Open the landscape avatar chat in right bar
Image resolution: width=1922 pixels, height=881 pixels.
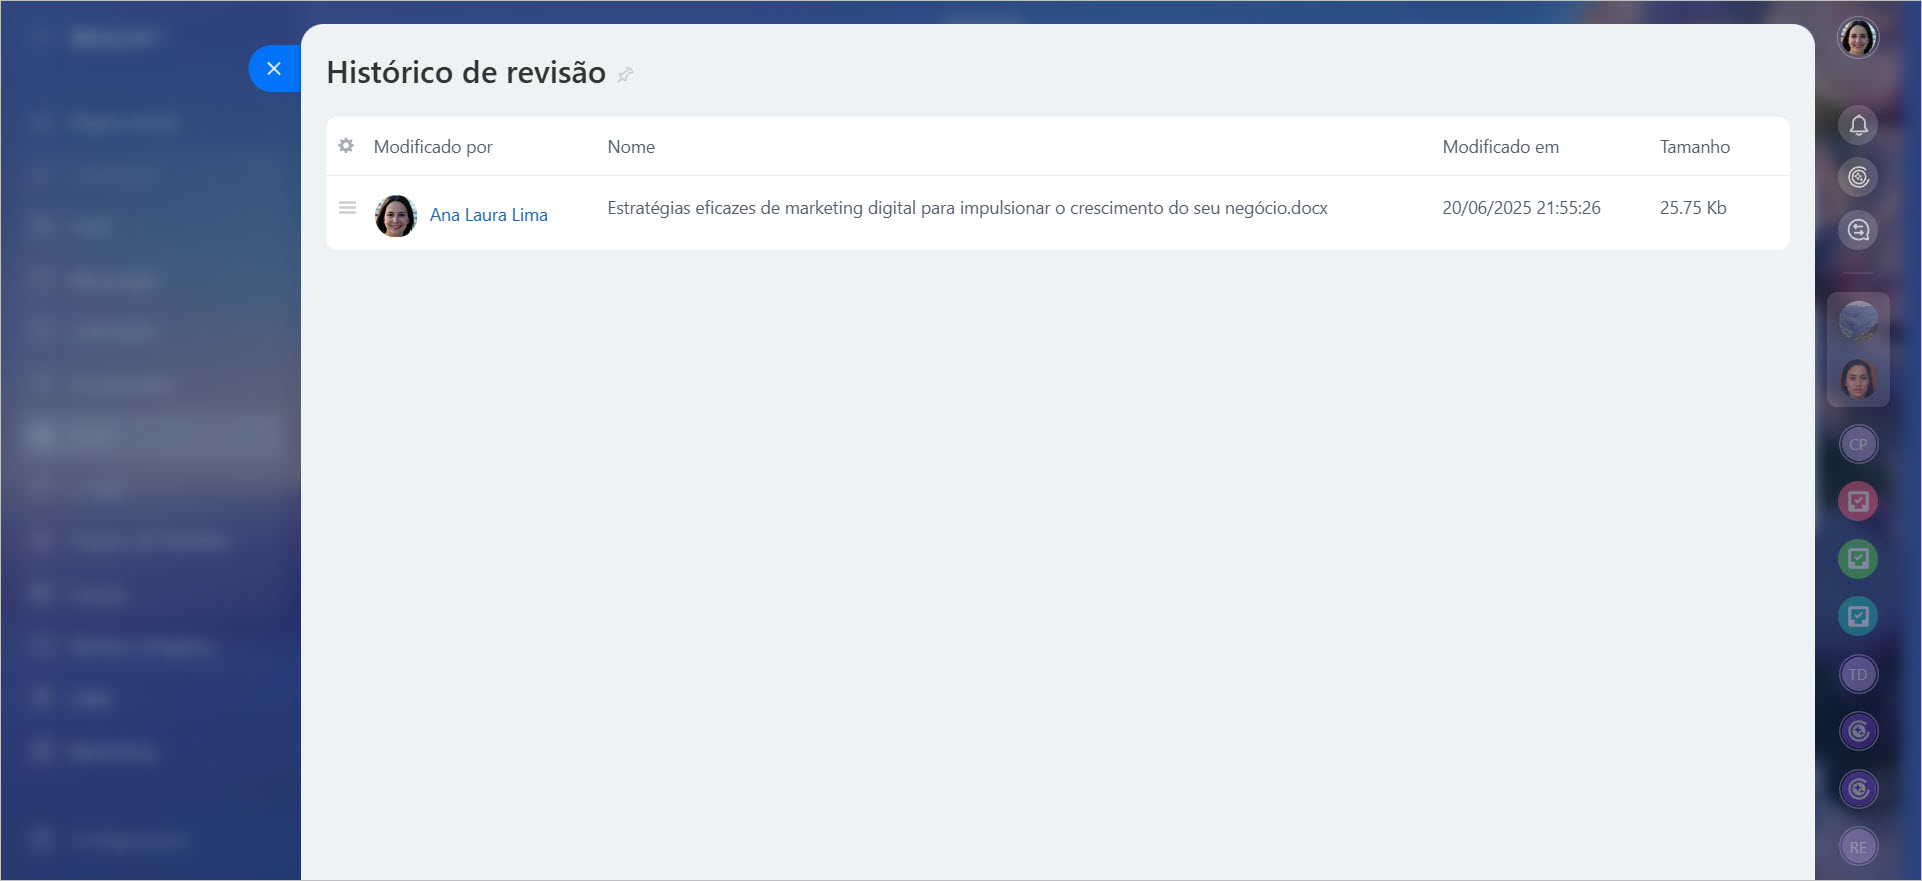tap(1858, 321)
